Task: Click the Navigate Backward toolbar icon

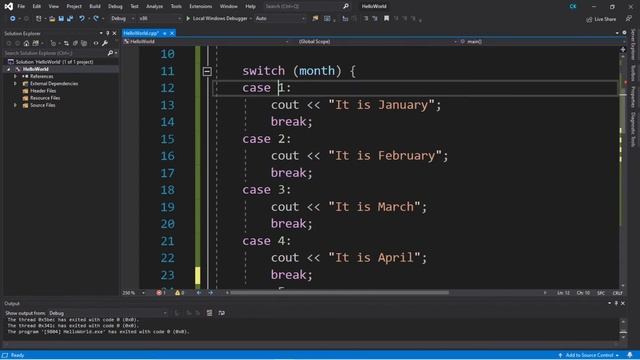Action: tap(13, 19)
